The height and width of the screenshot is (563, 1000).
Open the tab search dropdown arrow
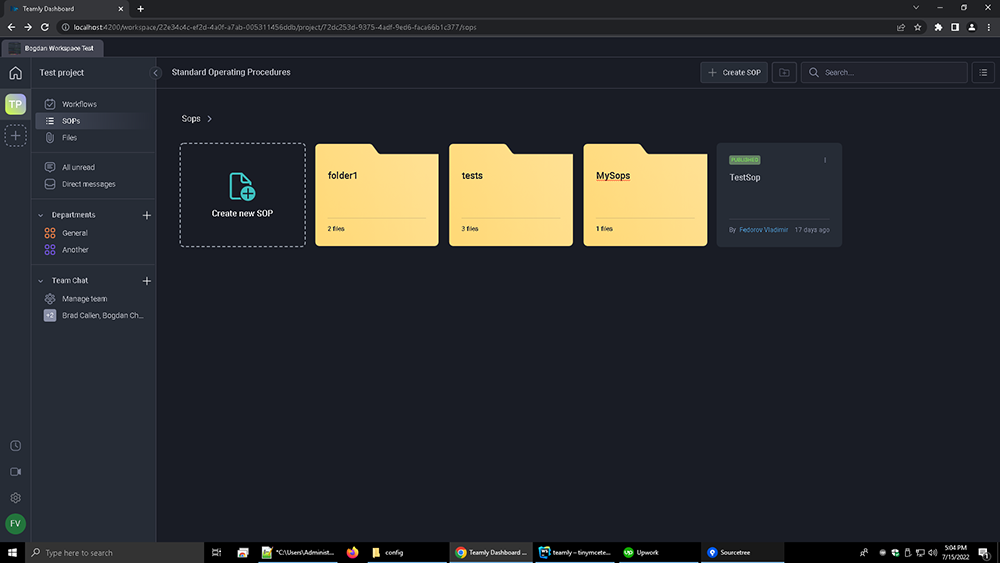tap(916, 8)
